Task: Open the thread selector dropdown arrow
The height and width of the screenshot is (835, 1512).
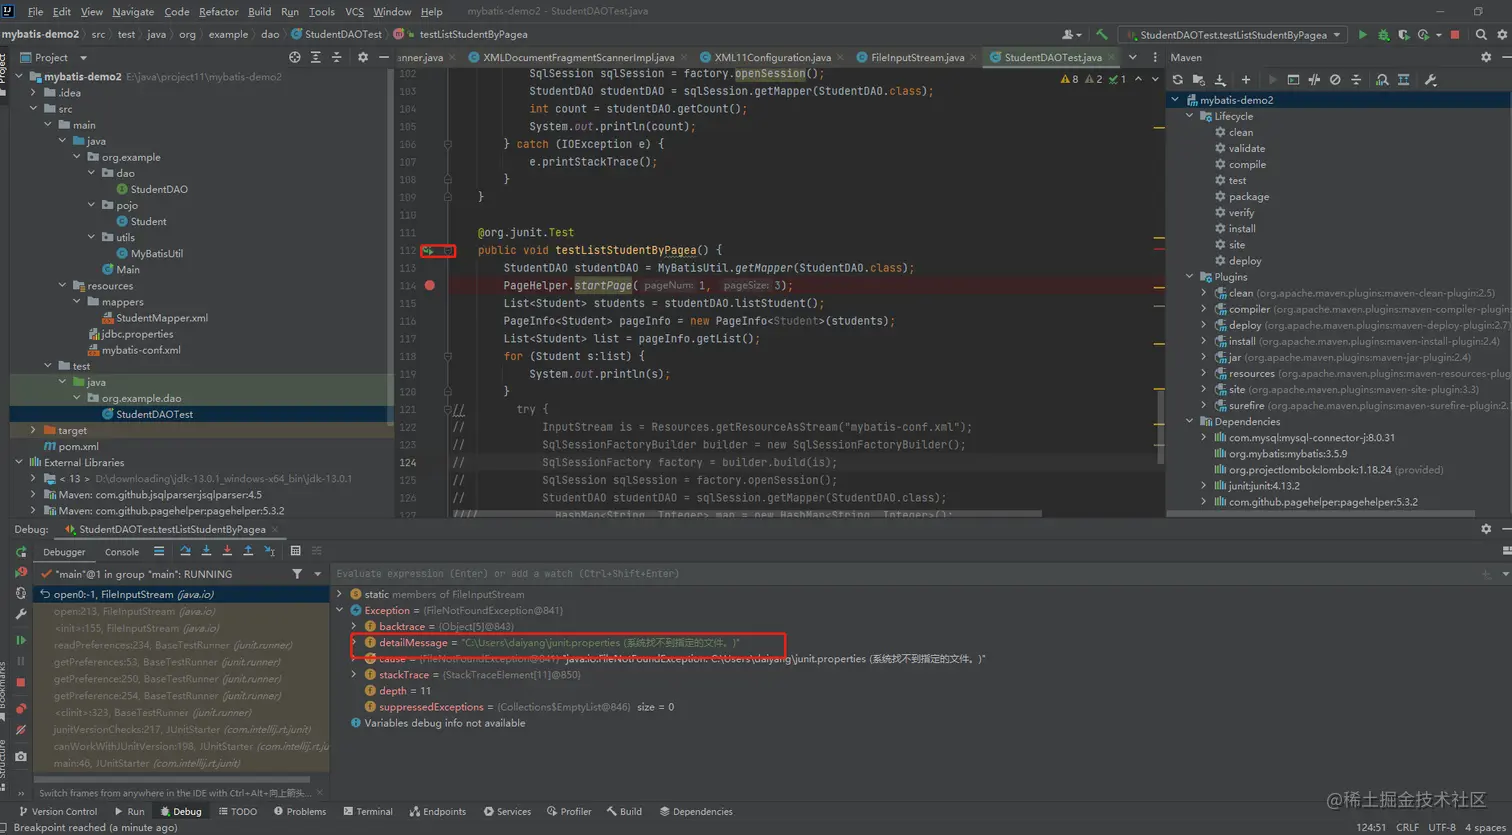Action: click(x=318, y=574)
